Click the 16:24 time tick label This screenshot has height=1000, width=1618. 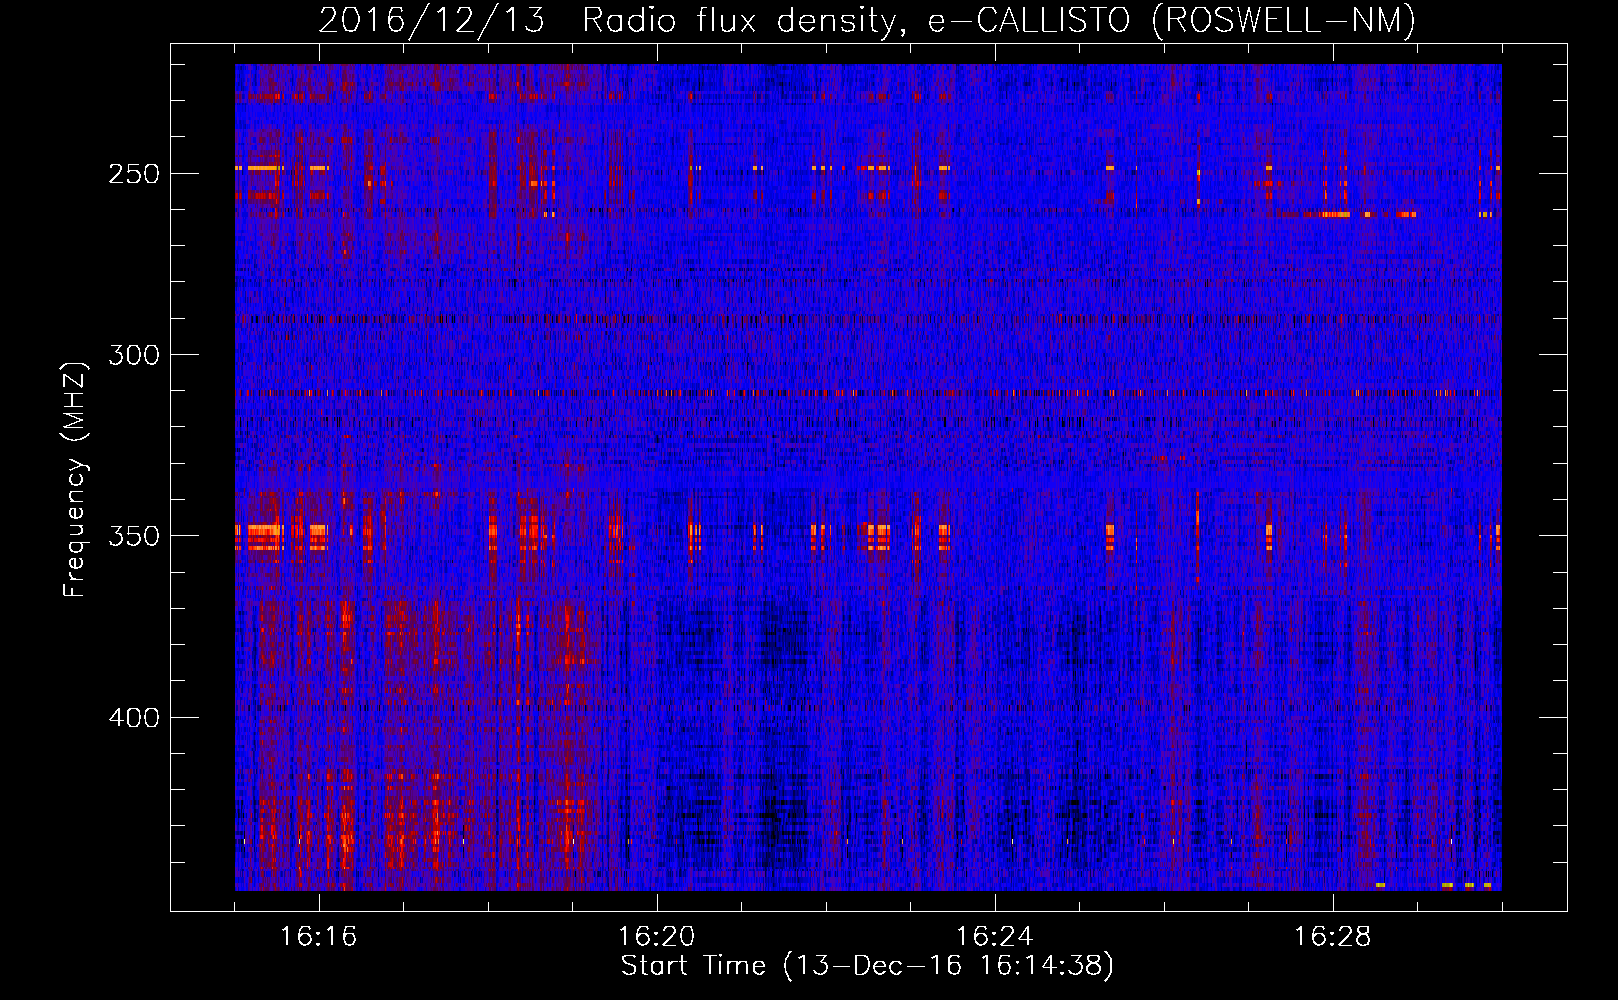[994, 937]
